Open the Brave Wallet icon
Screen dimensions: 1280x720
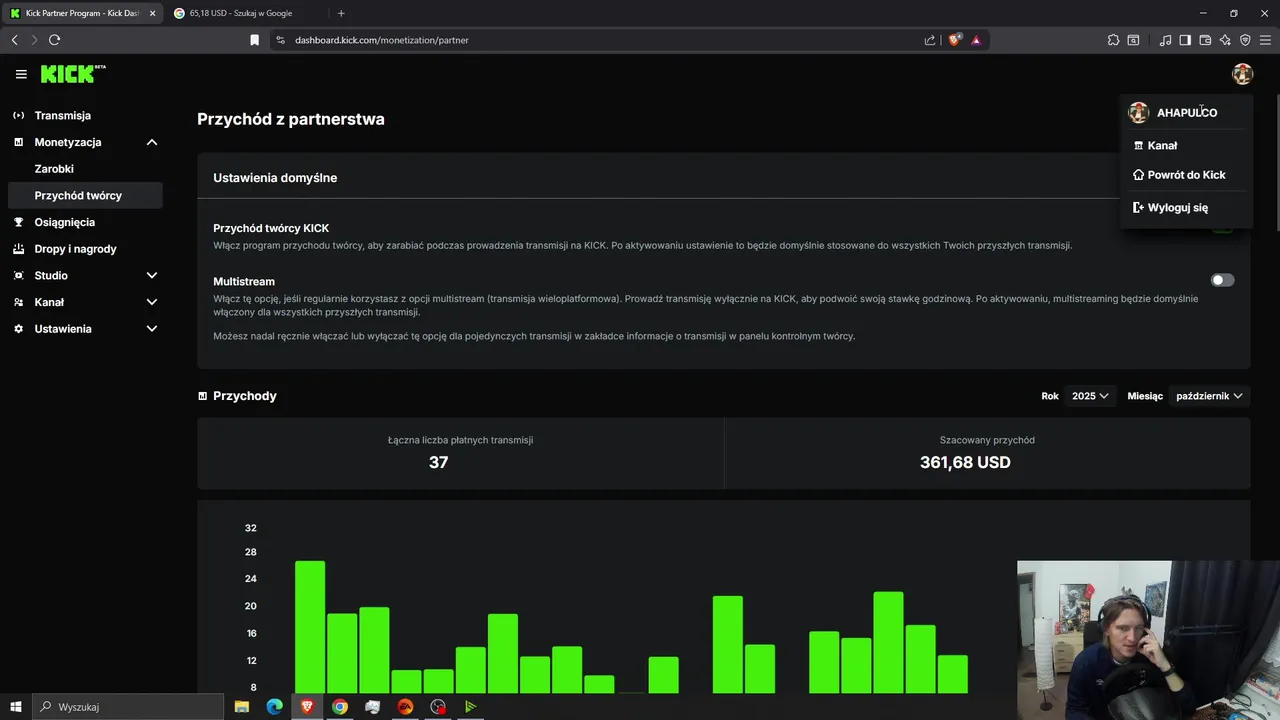(x=1205, y=40)
